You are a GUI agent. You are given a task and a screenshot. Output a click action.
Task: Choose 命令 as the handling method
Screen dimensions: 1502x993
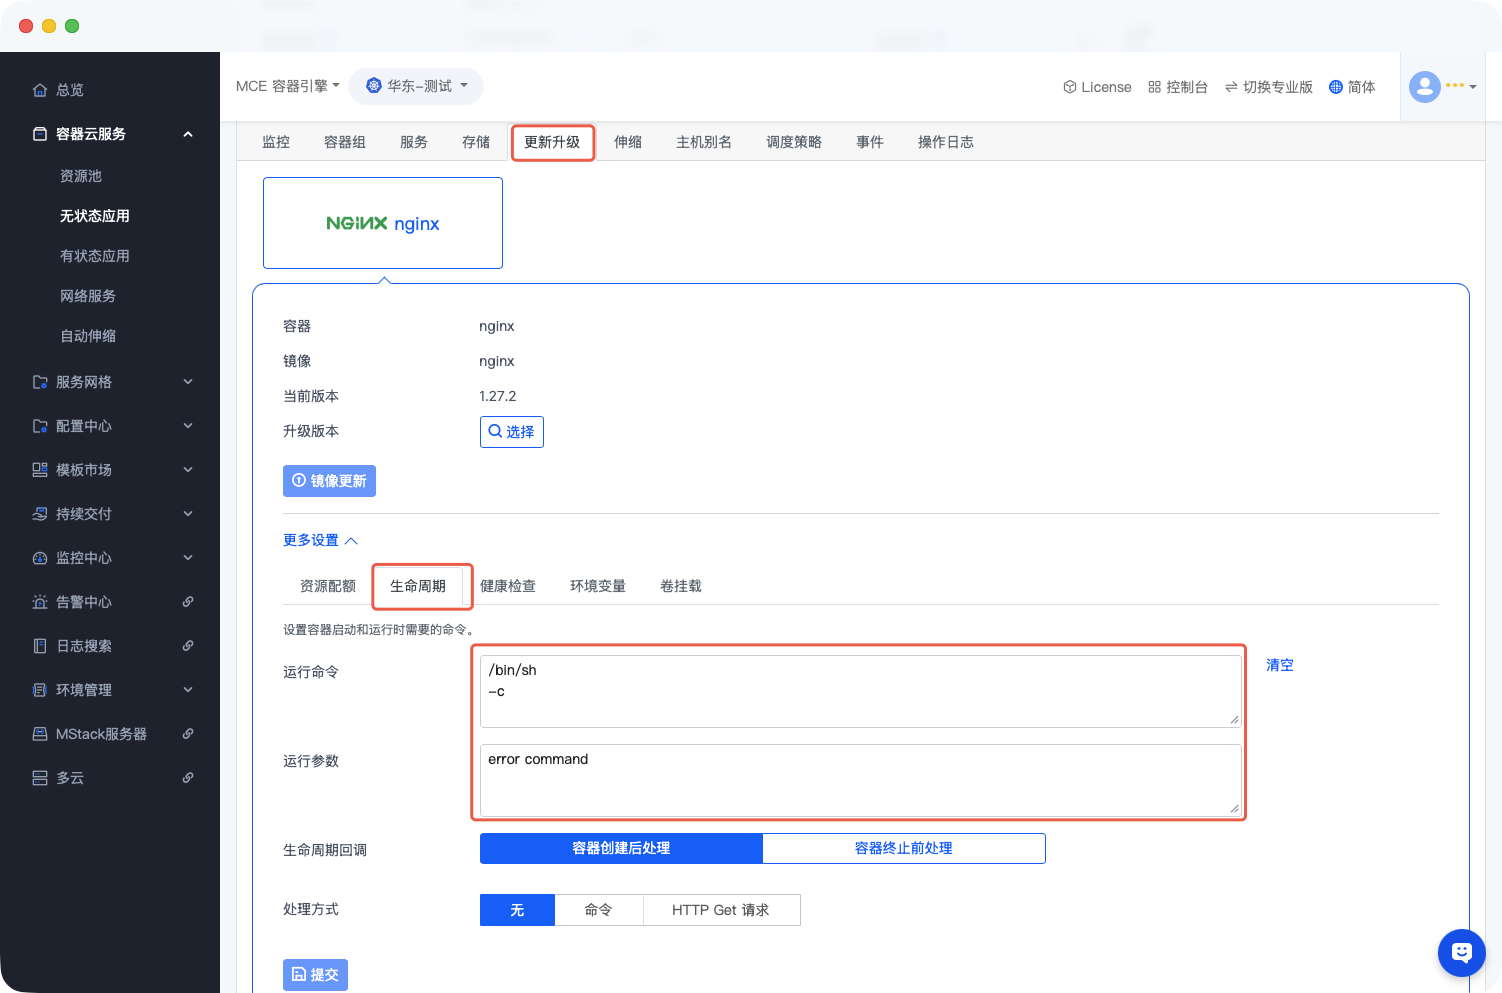598,910
